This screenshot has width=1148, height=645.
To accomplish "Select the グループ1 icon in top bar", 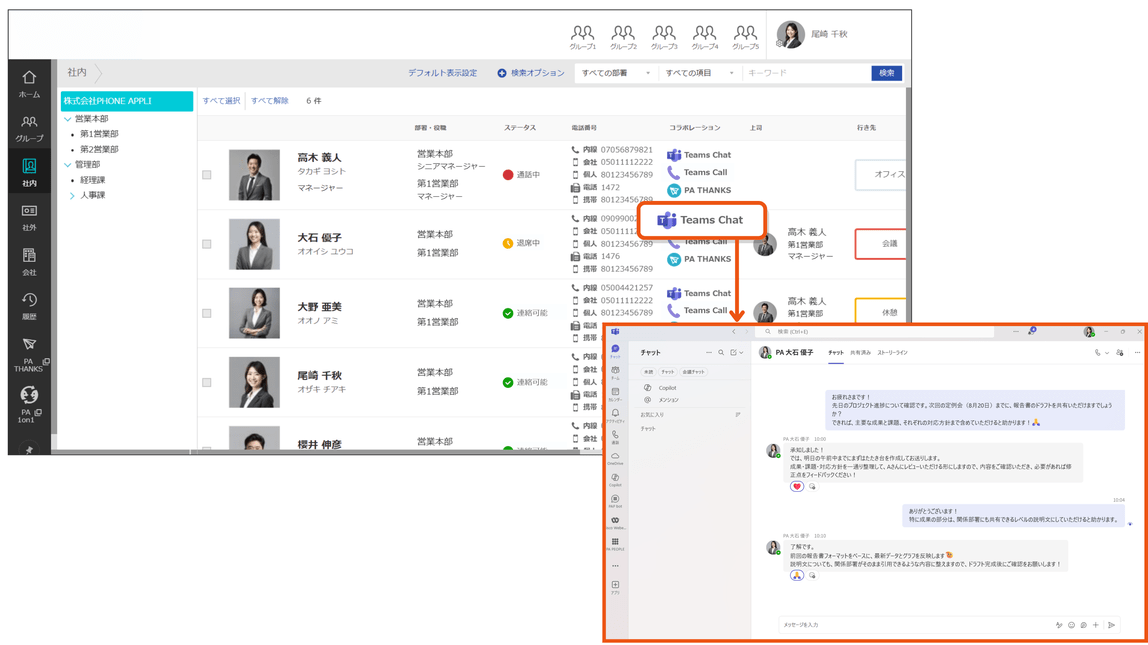I will click(583, 37).
